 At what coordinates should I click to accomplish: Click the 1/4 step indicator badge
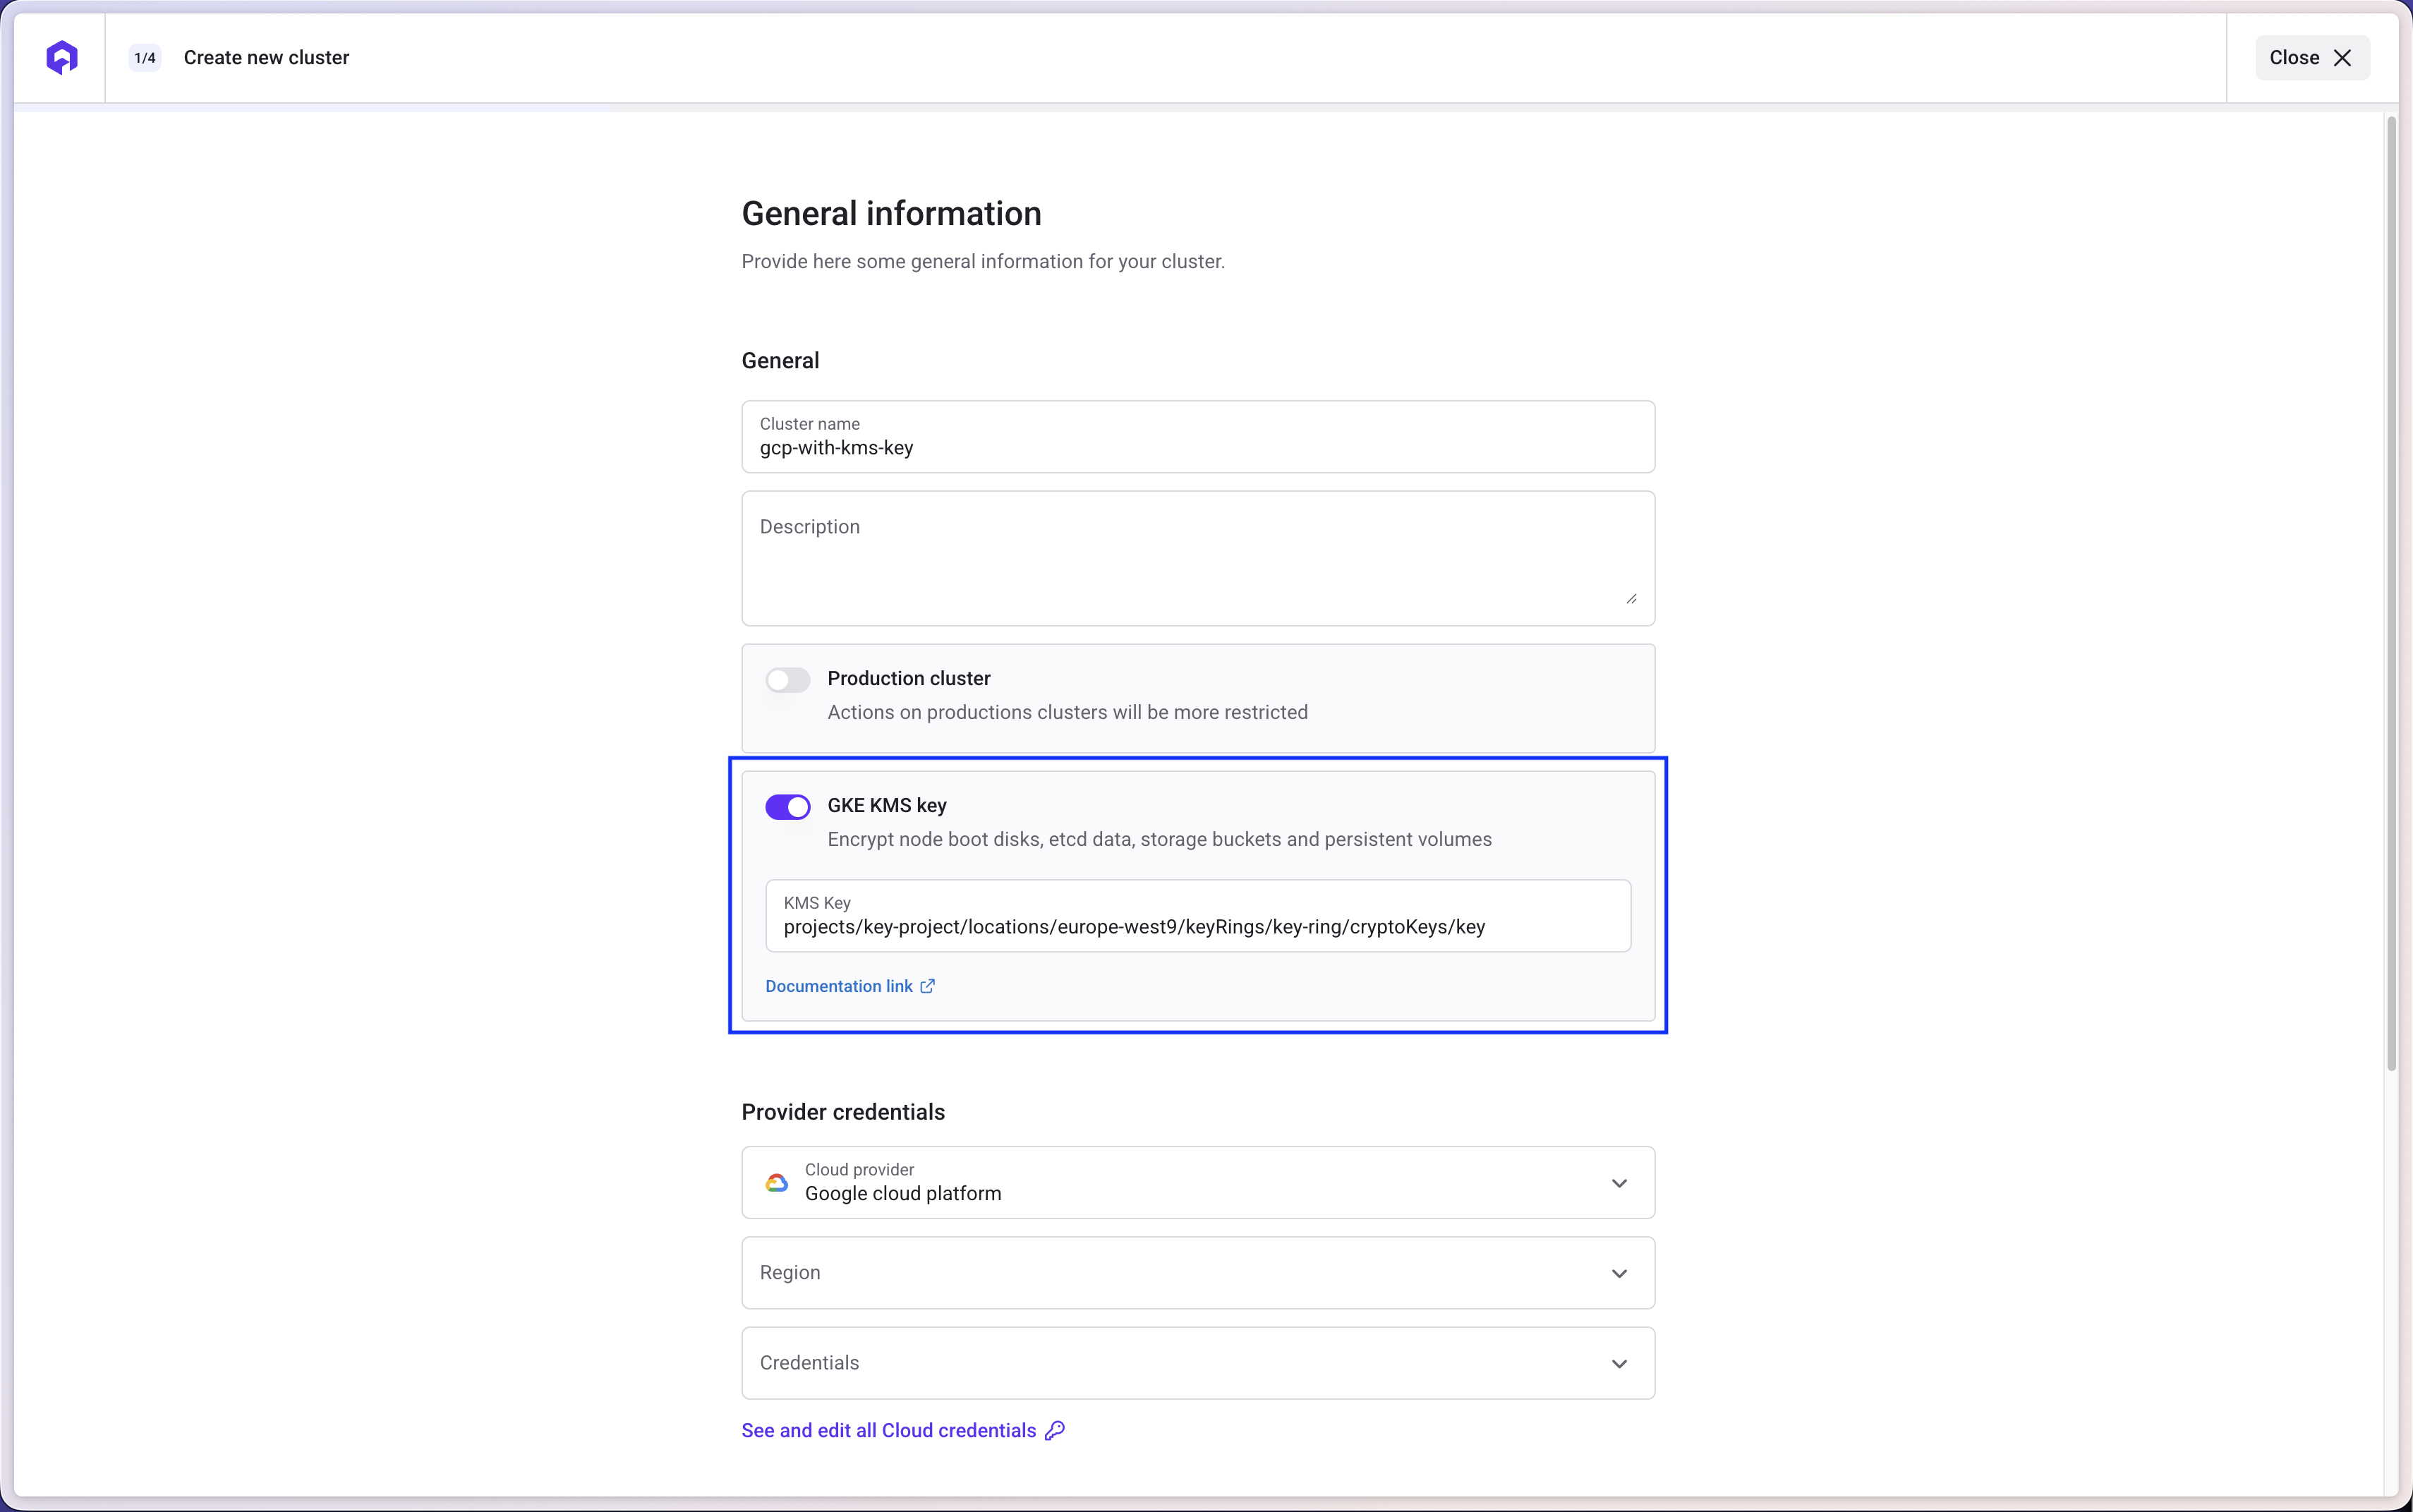(x=145, y=58)
